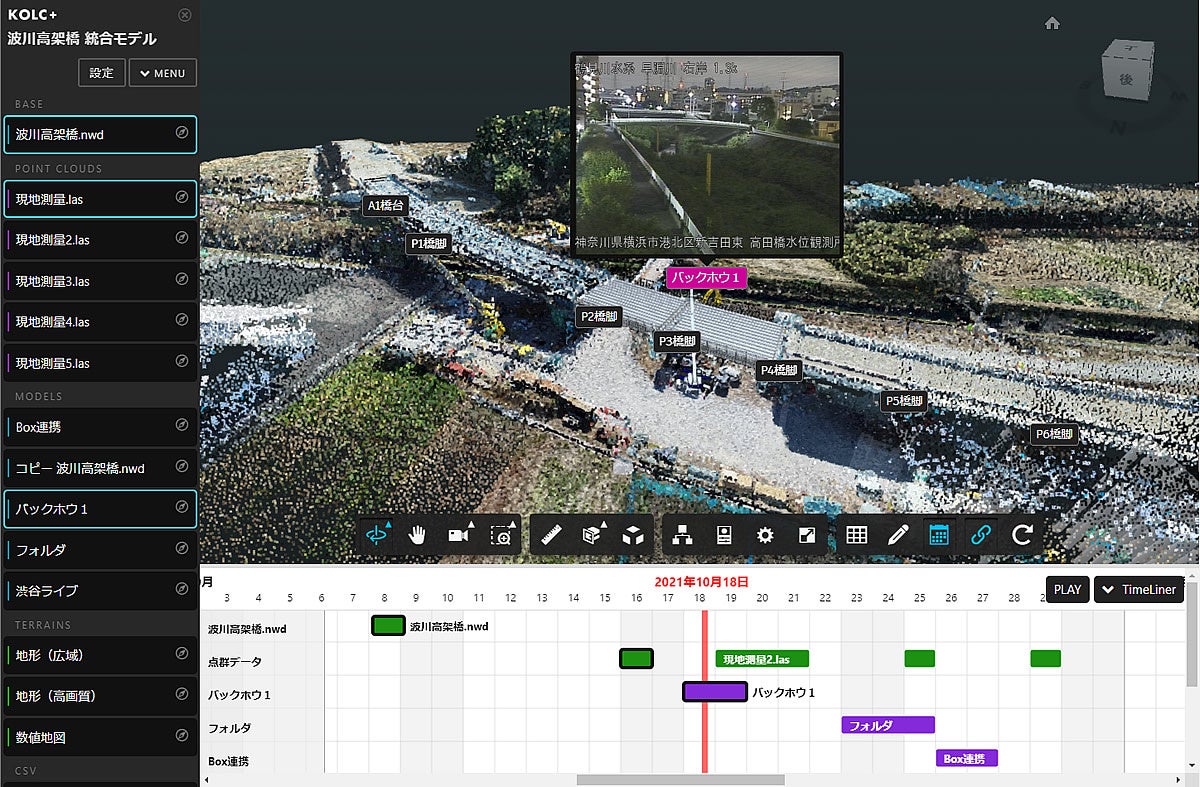Open compass icon for バックホウ１ layer
This screenshot has height=787, width=1200.
pos(182,508)
